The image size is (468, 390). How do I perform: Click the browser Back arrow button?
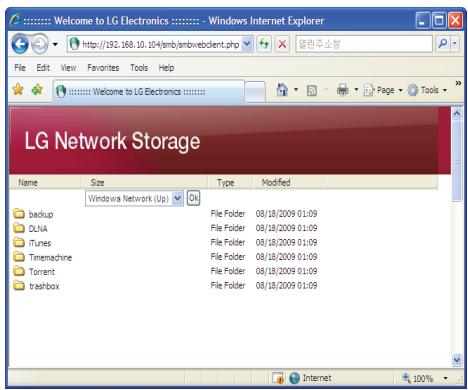(x=20, y=44)
